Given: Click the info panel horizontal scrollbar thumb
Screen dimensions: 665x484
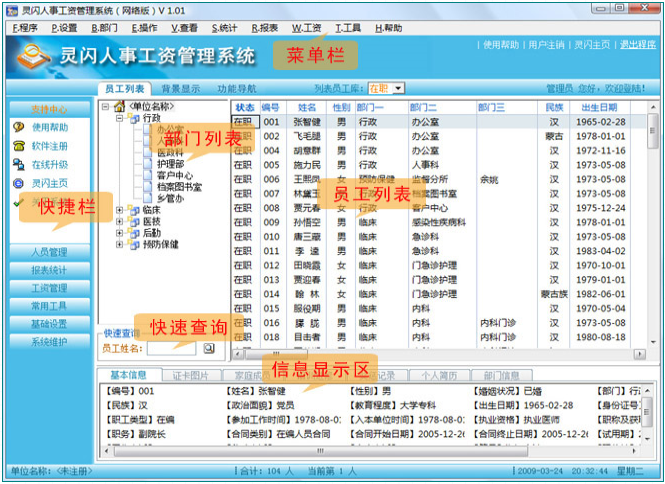Looking at the screenshot, I should coord(320,451).
